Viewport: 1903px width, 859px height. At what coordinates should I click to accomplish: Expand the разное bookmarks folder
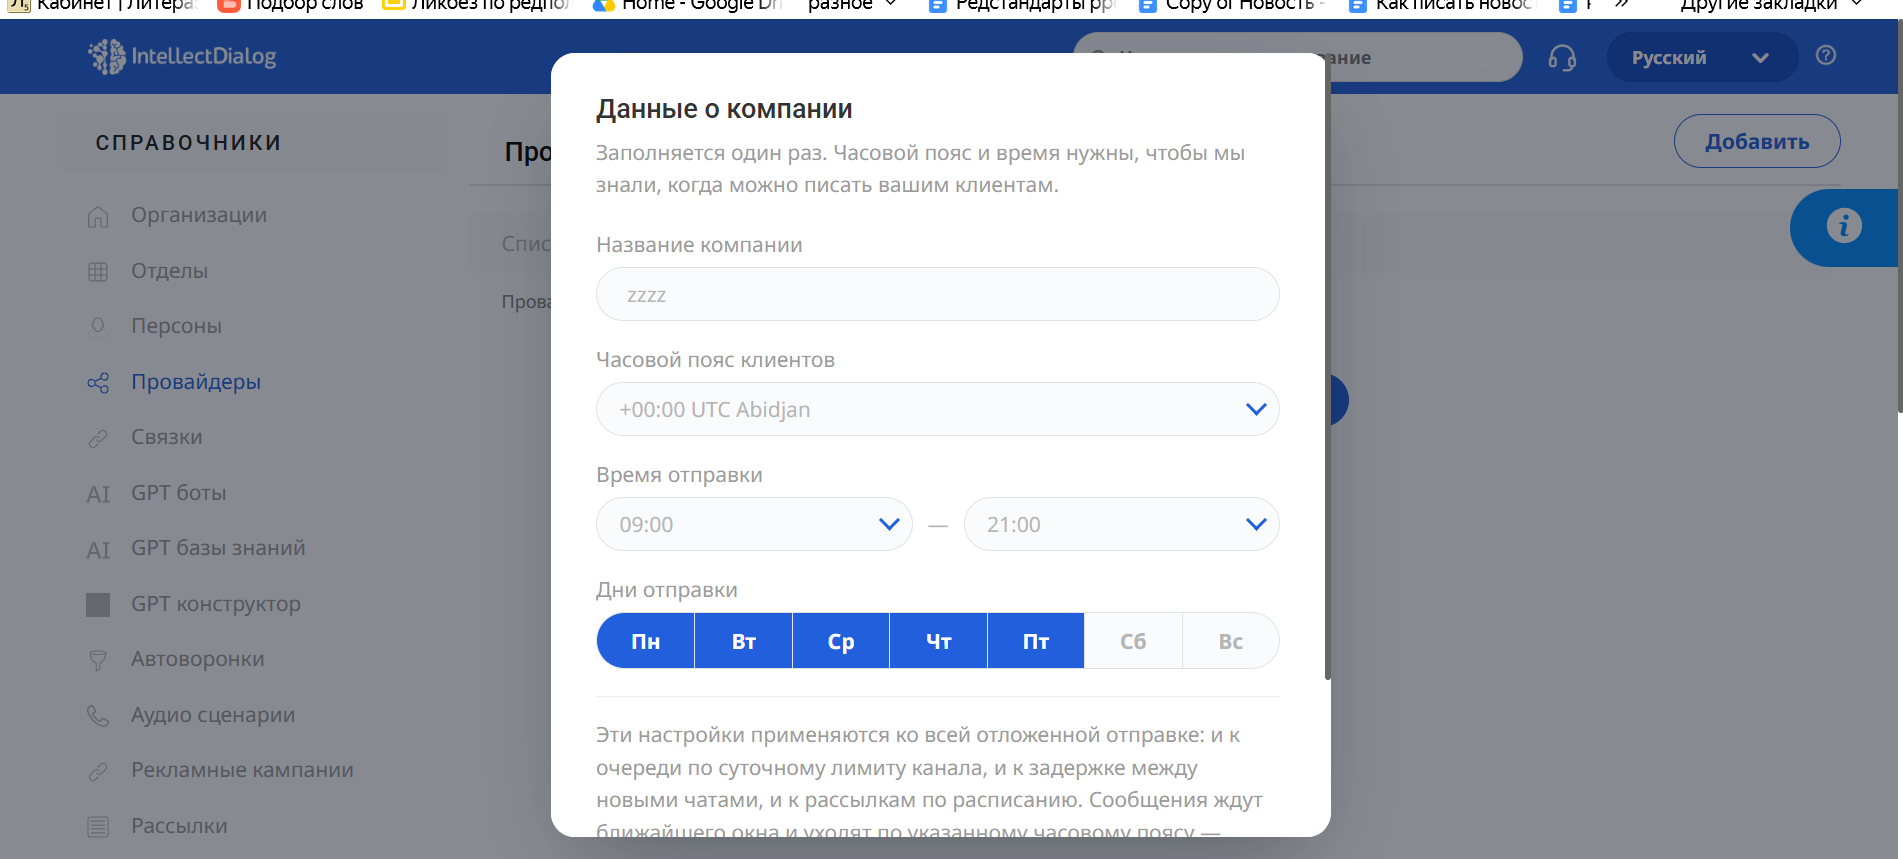pos(852,6)
